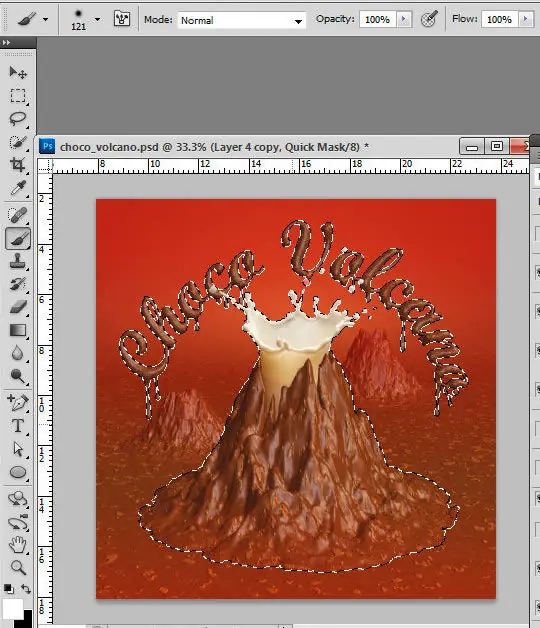Image resolution: width=540 pixels, height=628 pixels.
Task: Choose the Eraser tool
Action: (x=18, y=307)
